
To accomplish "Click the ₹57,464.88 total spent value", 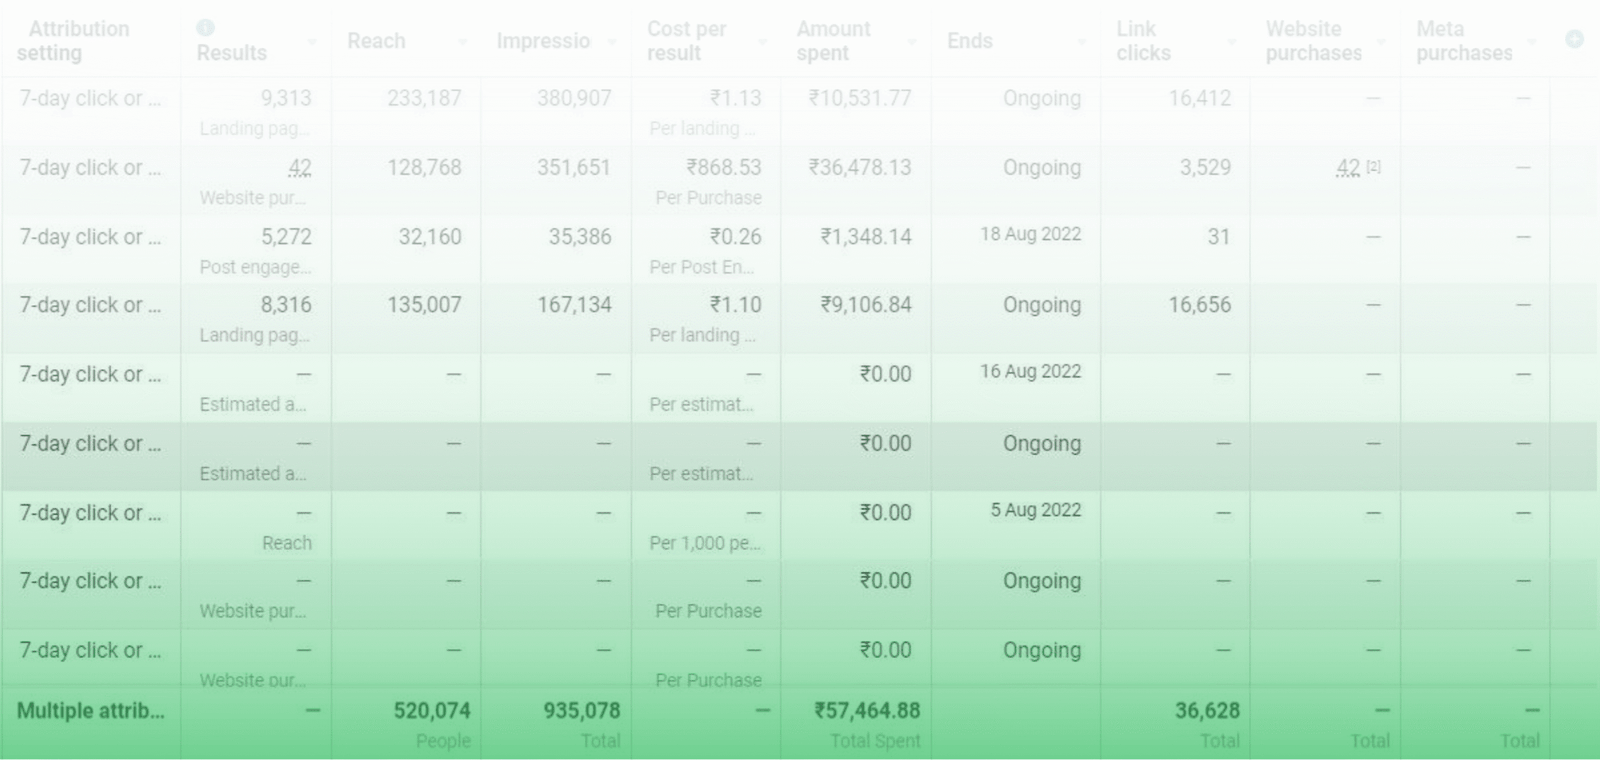I will (867, 711).
